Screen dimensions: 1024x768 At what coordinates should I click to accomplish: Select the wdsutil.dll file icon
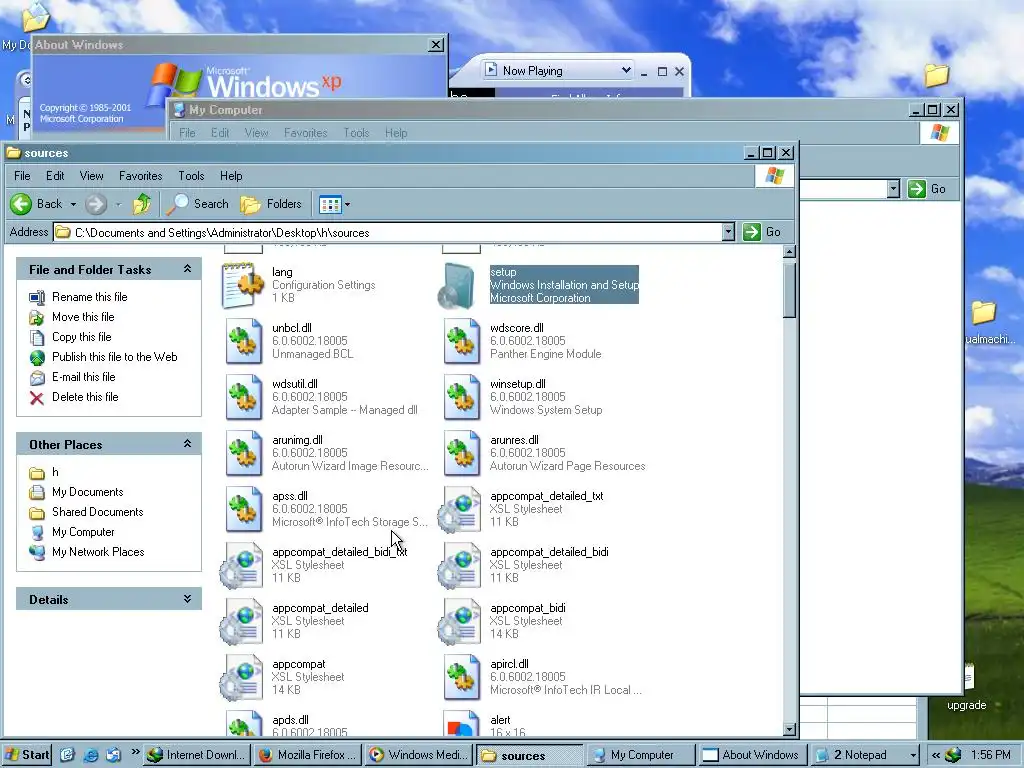click(243, 397)
